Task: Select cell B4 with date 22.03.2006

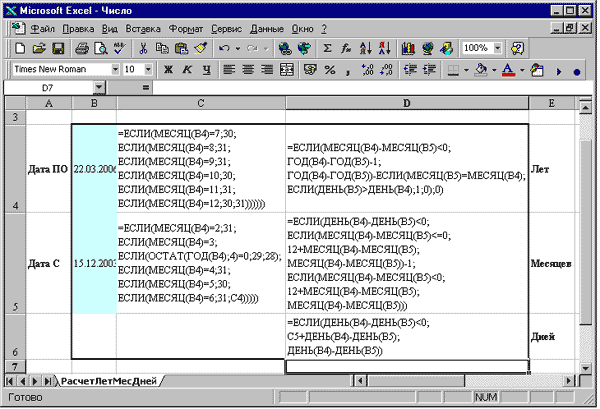Action: click(x=94, y=168)
